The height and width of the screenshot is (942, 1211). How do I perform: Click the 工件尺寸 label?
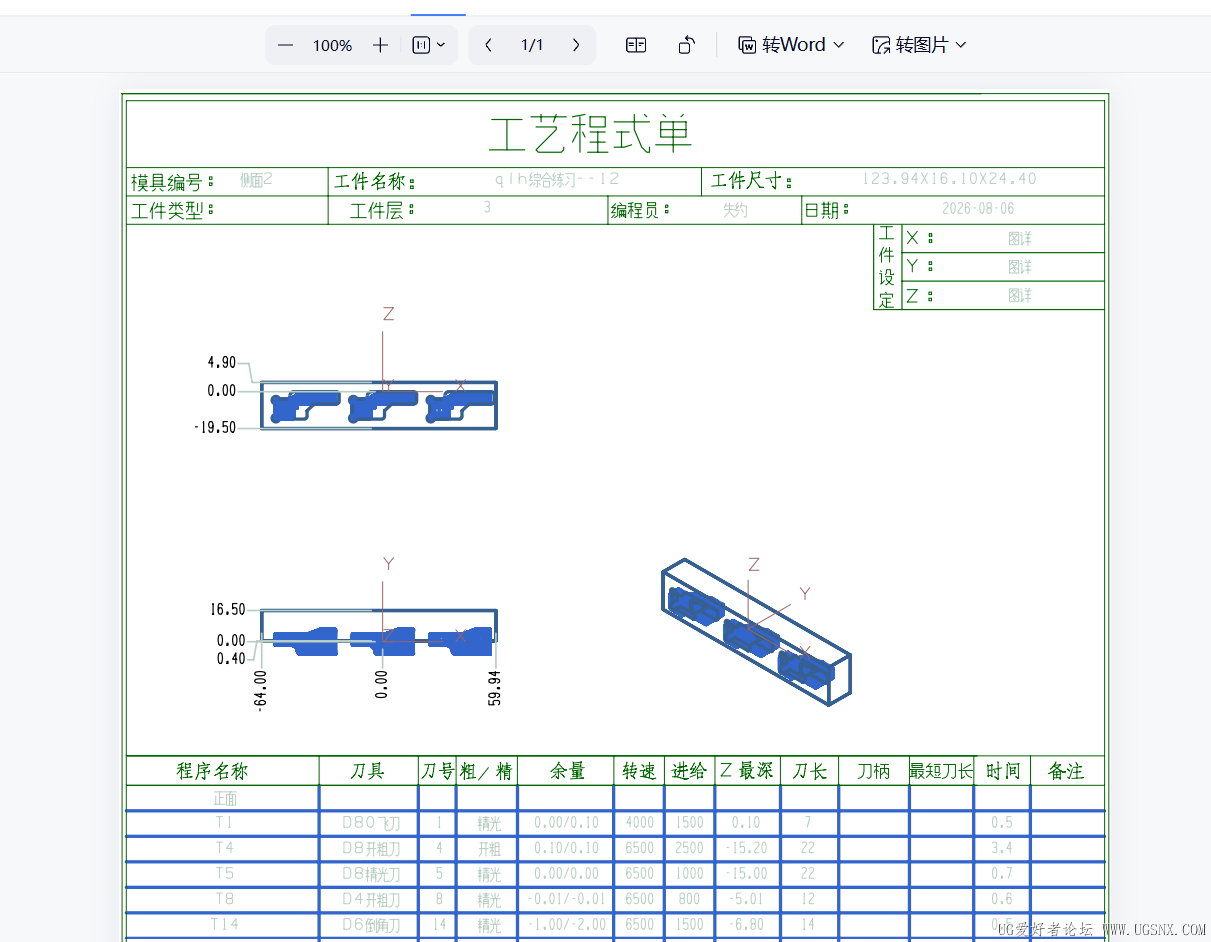tap(751, 182)
